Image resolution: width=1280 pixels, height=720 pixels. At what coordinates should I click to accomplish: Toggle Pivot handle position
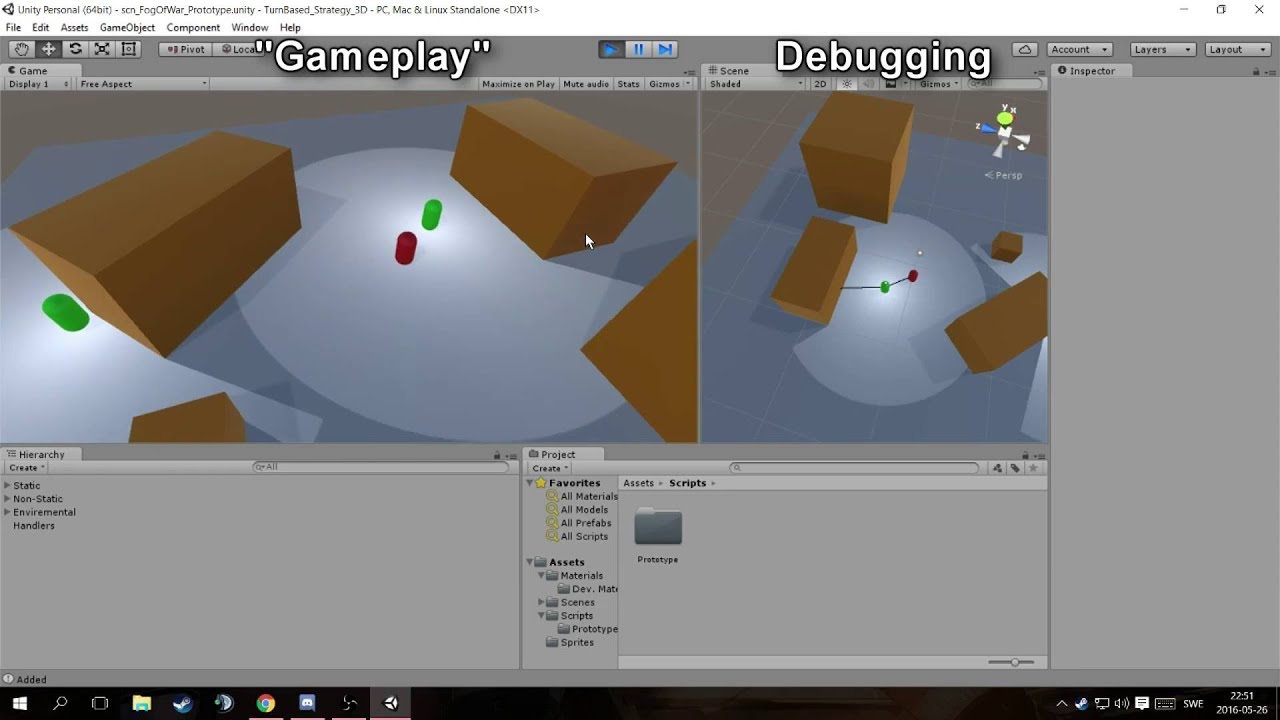click(185, 49)
